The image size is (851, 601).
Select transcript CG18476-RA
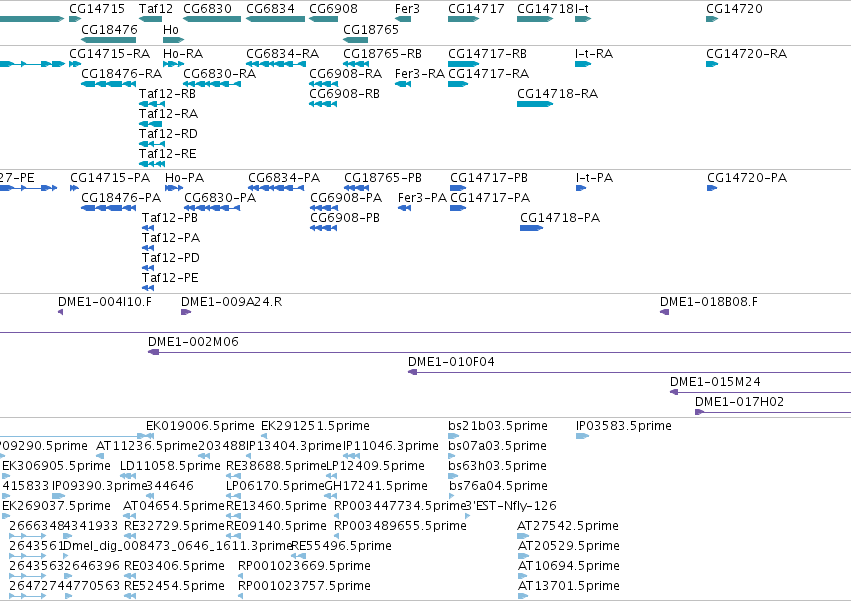coord(122,74)
